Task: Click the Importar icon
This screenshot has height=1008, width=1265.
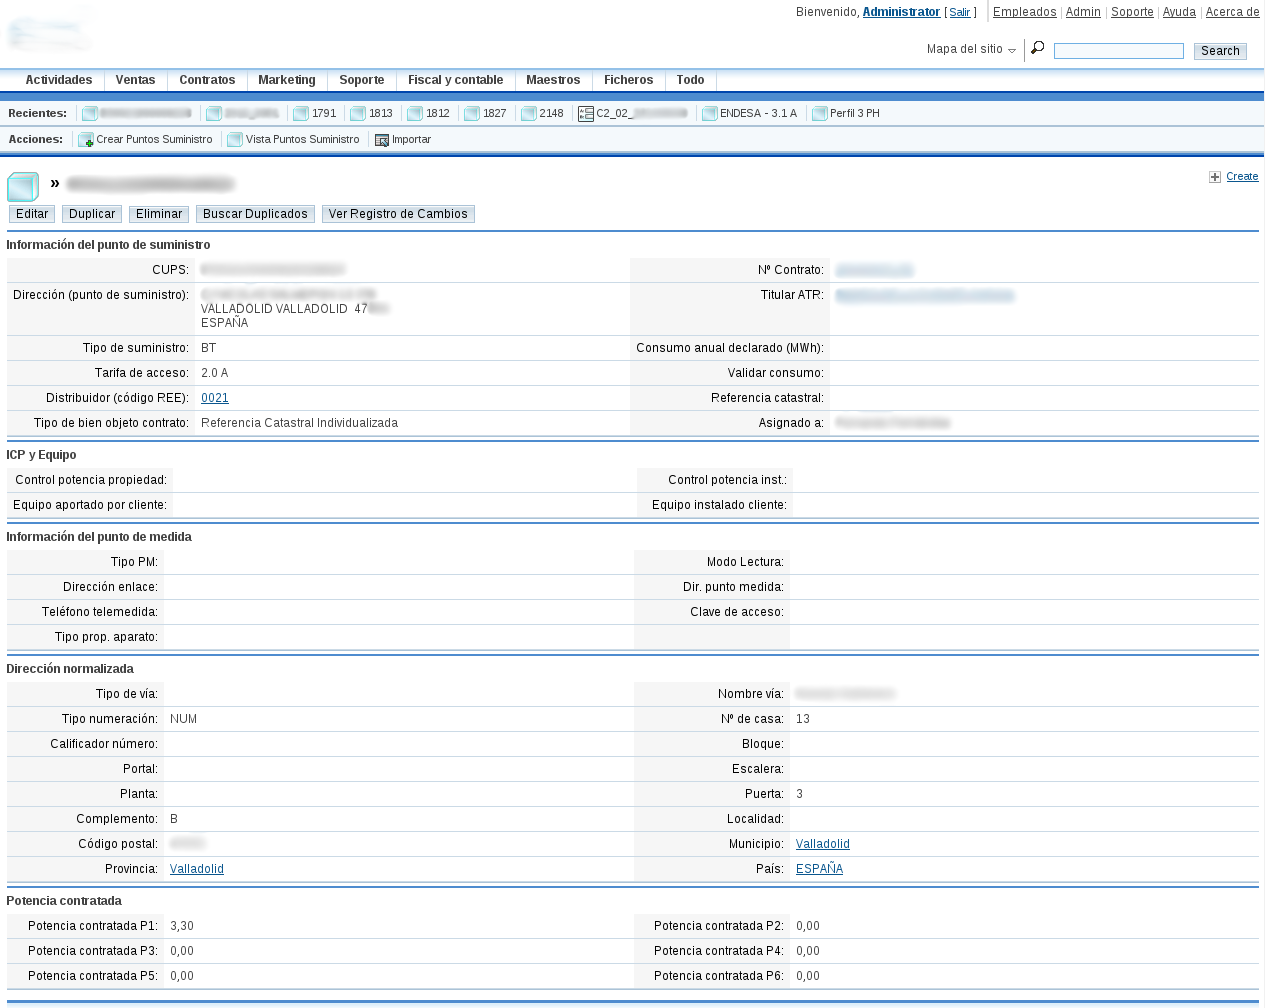Action: click(x=382, y=139)
